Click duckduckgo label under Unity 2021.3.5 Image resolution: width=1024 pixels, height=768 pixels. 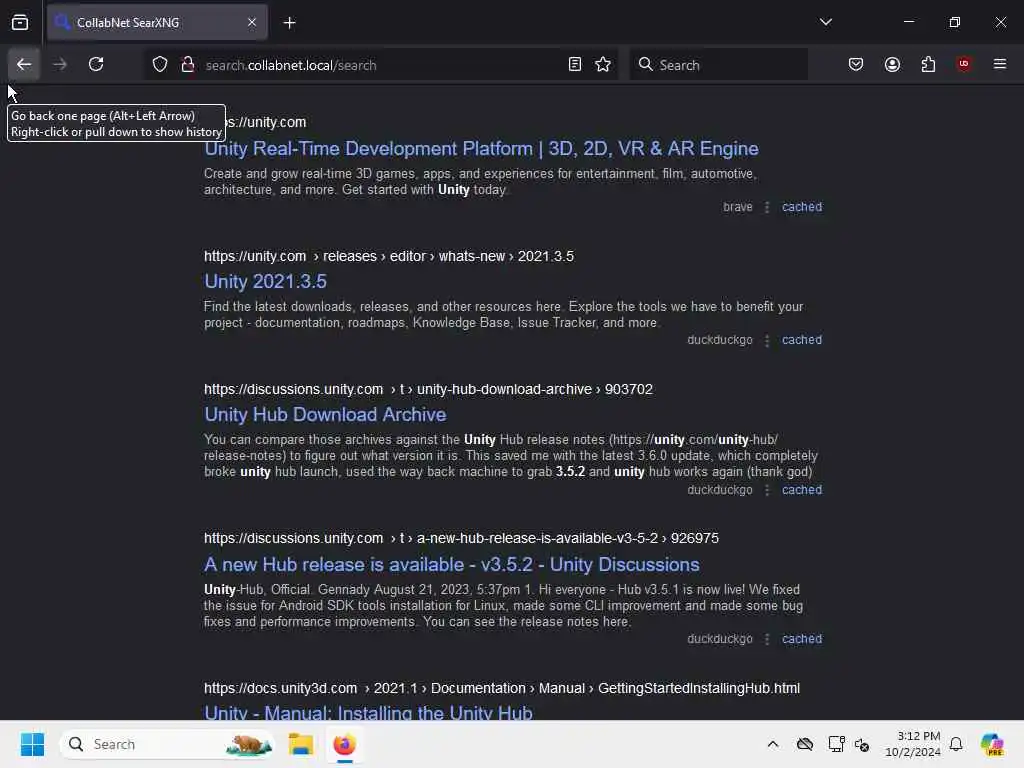pos(720,340)
